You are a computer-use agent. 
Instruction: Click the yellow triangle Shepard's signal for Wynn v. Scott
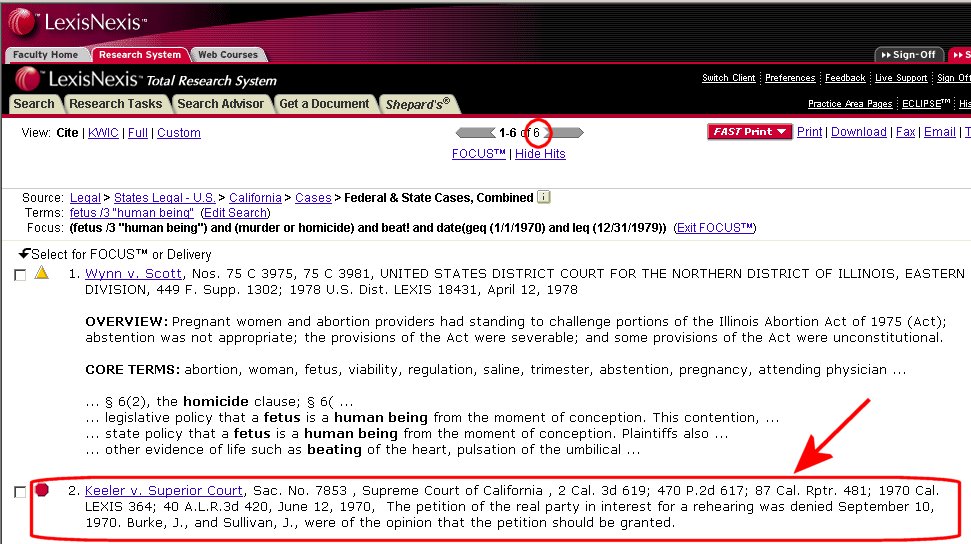tap(41, 272)
